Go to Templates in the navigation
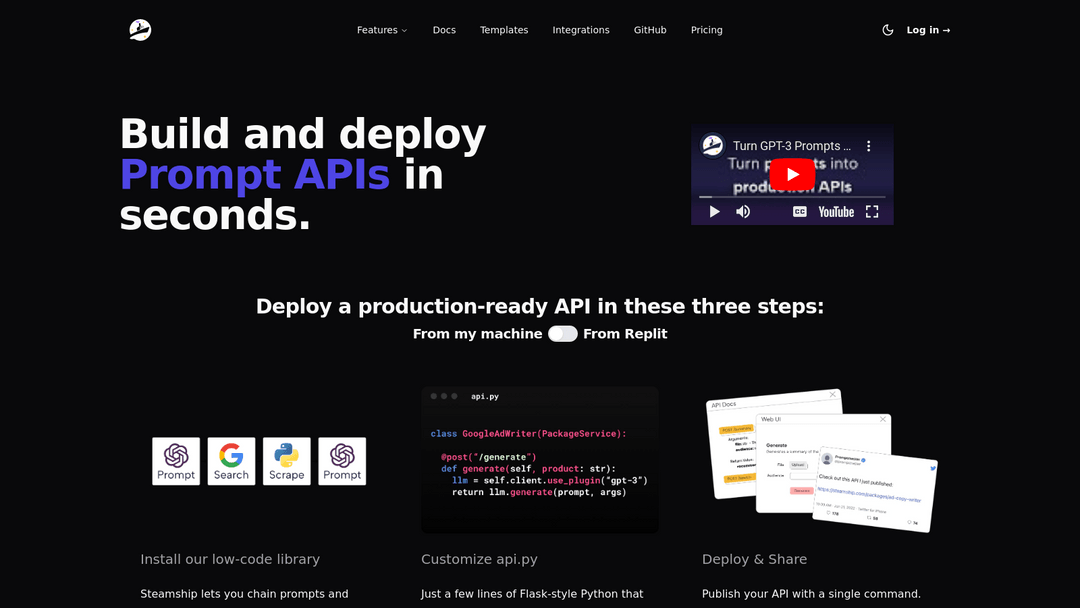Screen dimensions: 1080x608 [x=504, y=30]
